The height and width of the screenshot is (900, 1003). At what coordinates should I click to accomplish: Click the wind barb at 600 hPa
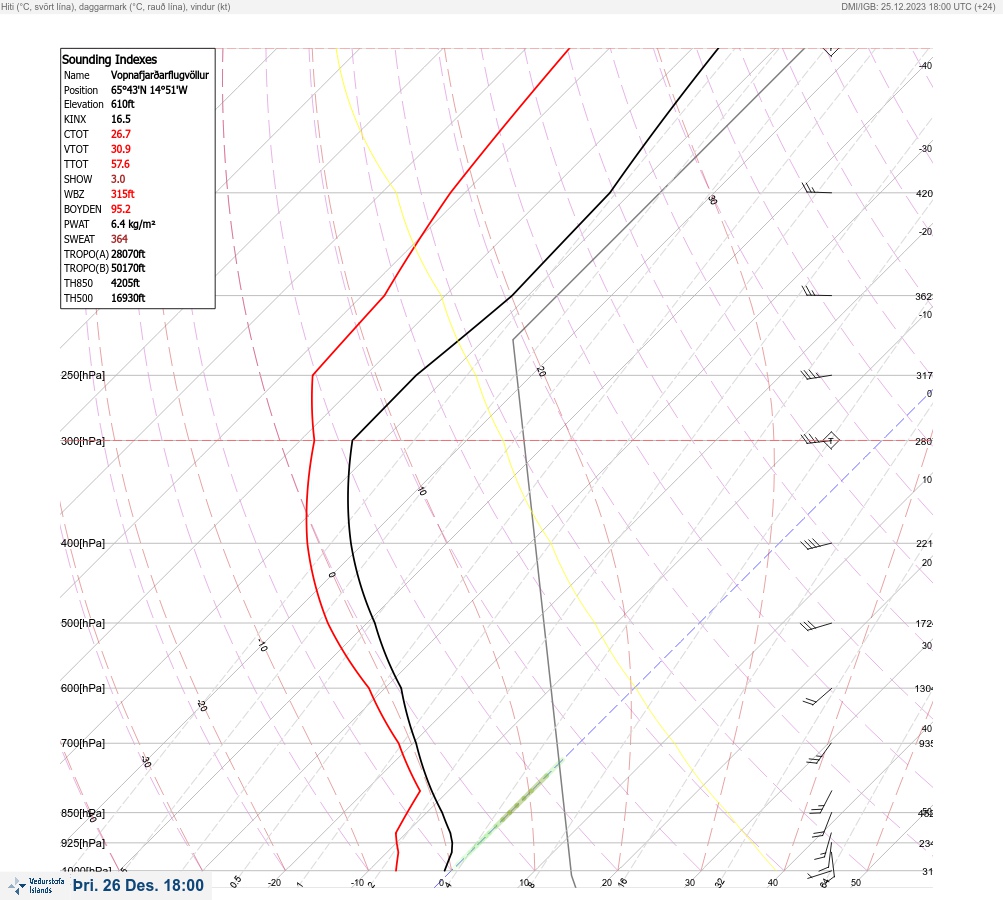818,697
